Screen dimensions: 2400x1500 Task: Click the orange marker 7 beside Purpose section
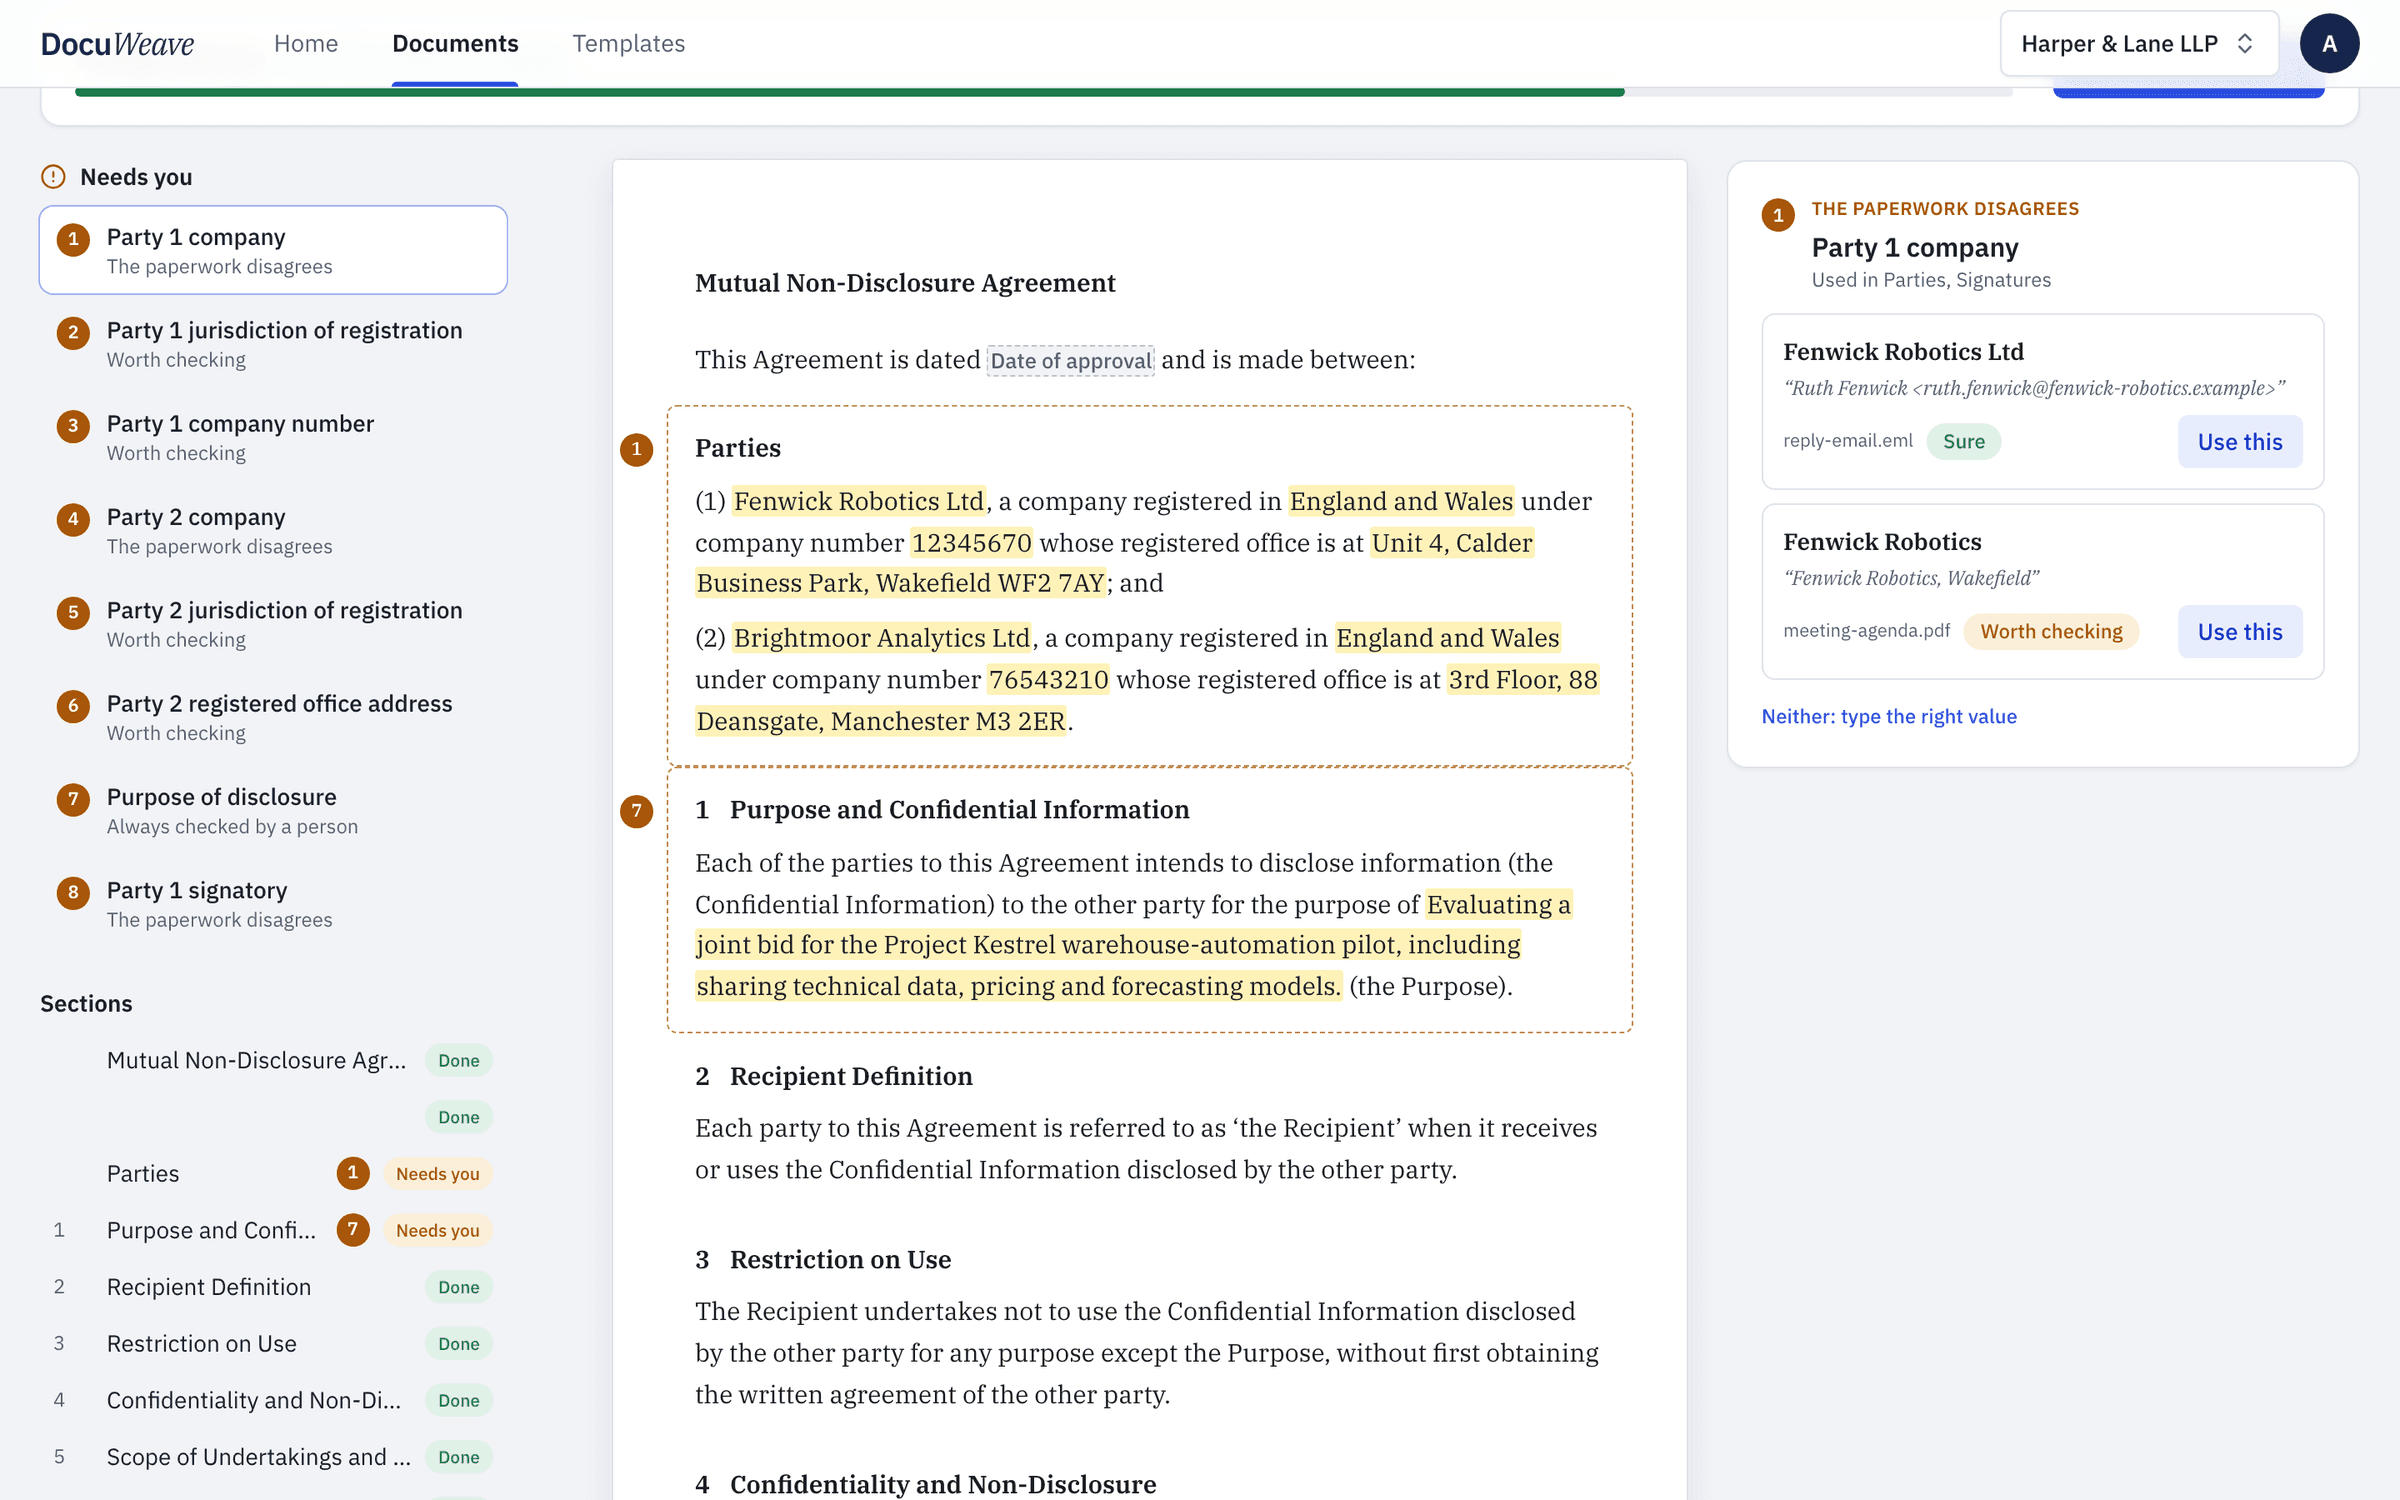pyautogui.click(x=637, y=811)
